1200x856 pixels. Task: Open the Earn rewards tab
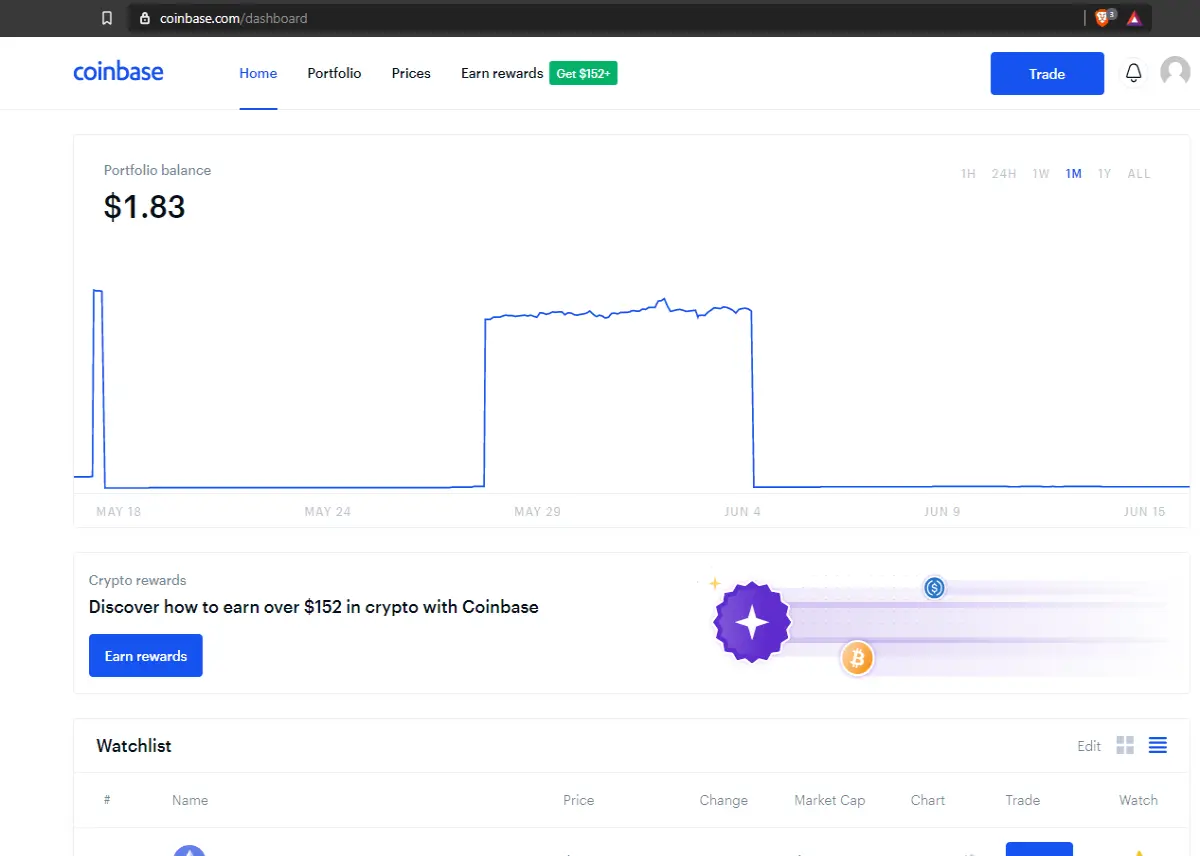click(x=502, y=73)
